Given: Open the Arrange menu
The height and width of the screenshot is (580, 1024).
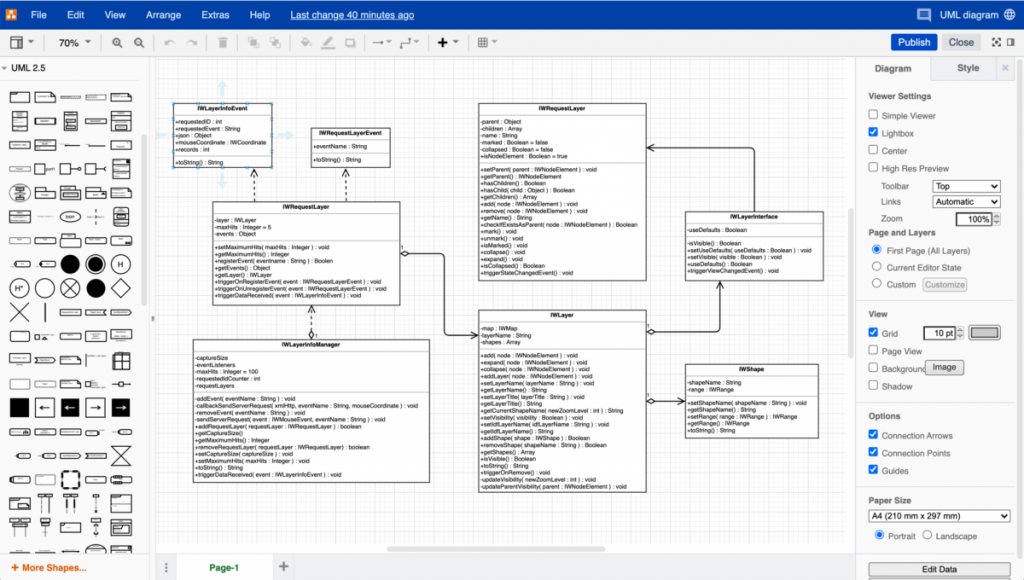Looking at the screenshot, I should click(x=163, y=14).
